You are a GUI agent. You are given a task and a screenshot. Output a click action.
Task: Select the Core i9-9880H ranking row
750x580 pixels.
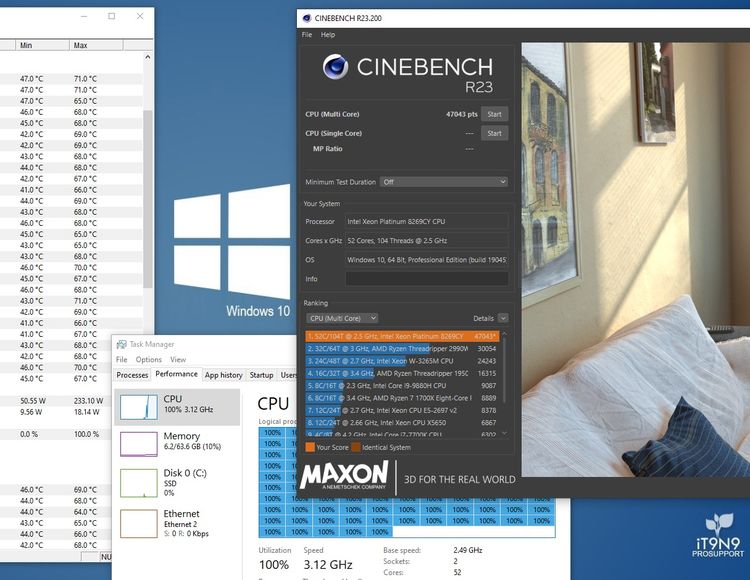point(402,385)
